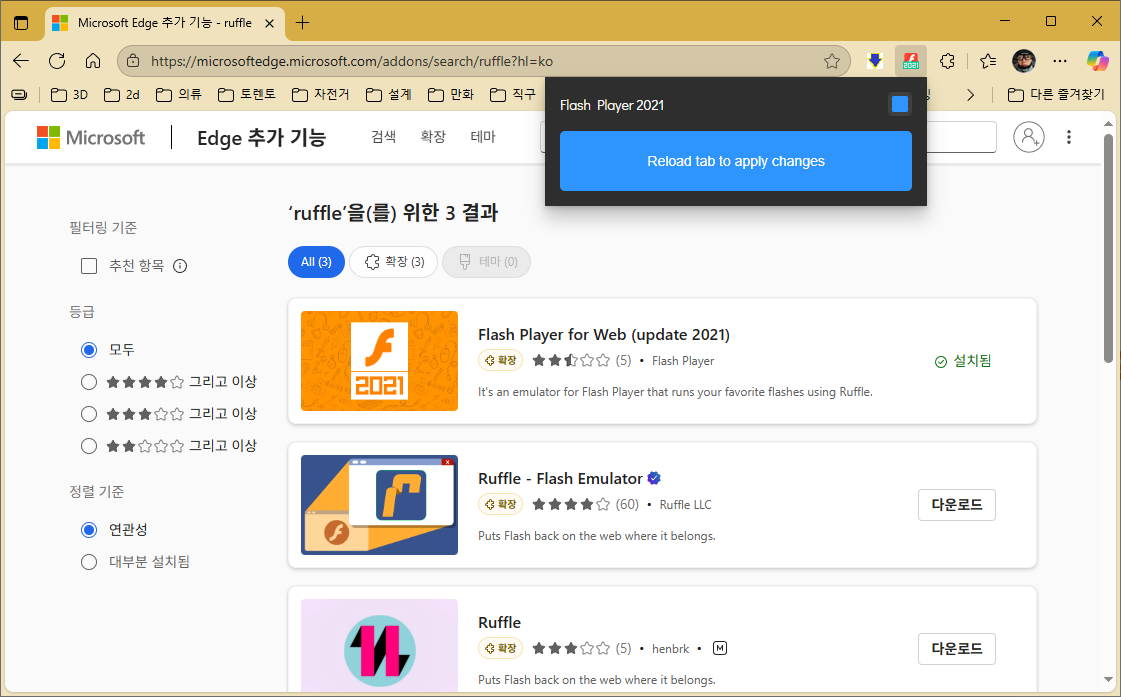Viewport: 1121px width, 697px height.
Task: Open tab actions menu icon
Action: point(21,23)
